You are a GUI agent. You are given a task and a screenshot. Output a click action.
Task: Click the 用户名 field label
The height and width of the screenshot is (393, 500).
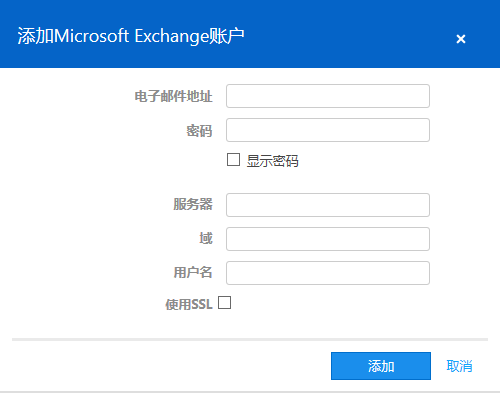click(193, 272)
